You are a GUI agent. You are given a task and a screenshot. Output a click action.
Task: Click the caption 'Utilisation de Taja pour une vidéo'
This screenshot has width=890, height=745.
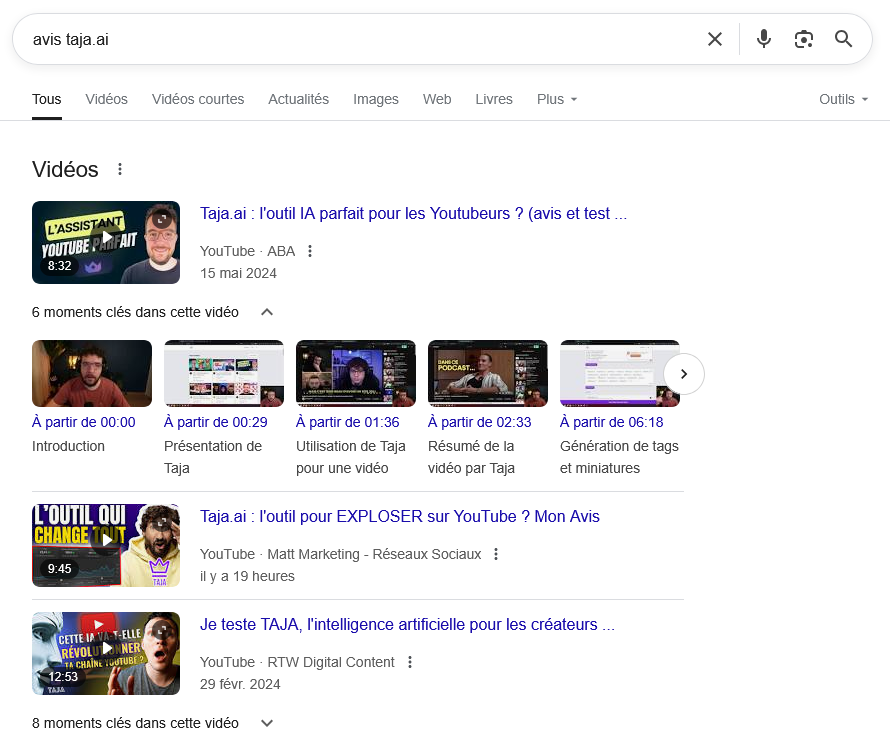click(351, 457)
